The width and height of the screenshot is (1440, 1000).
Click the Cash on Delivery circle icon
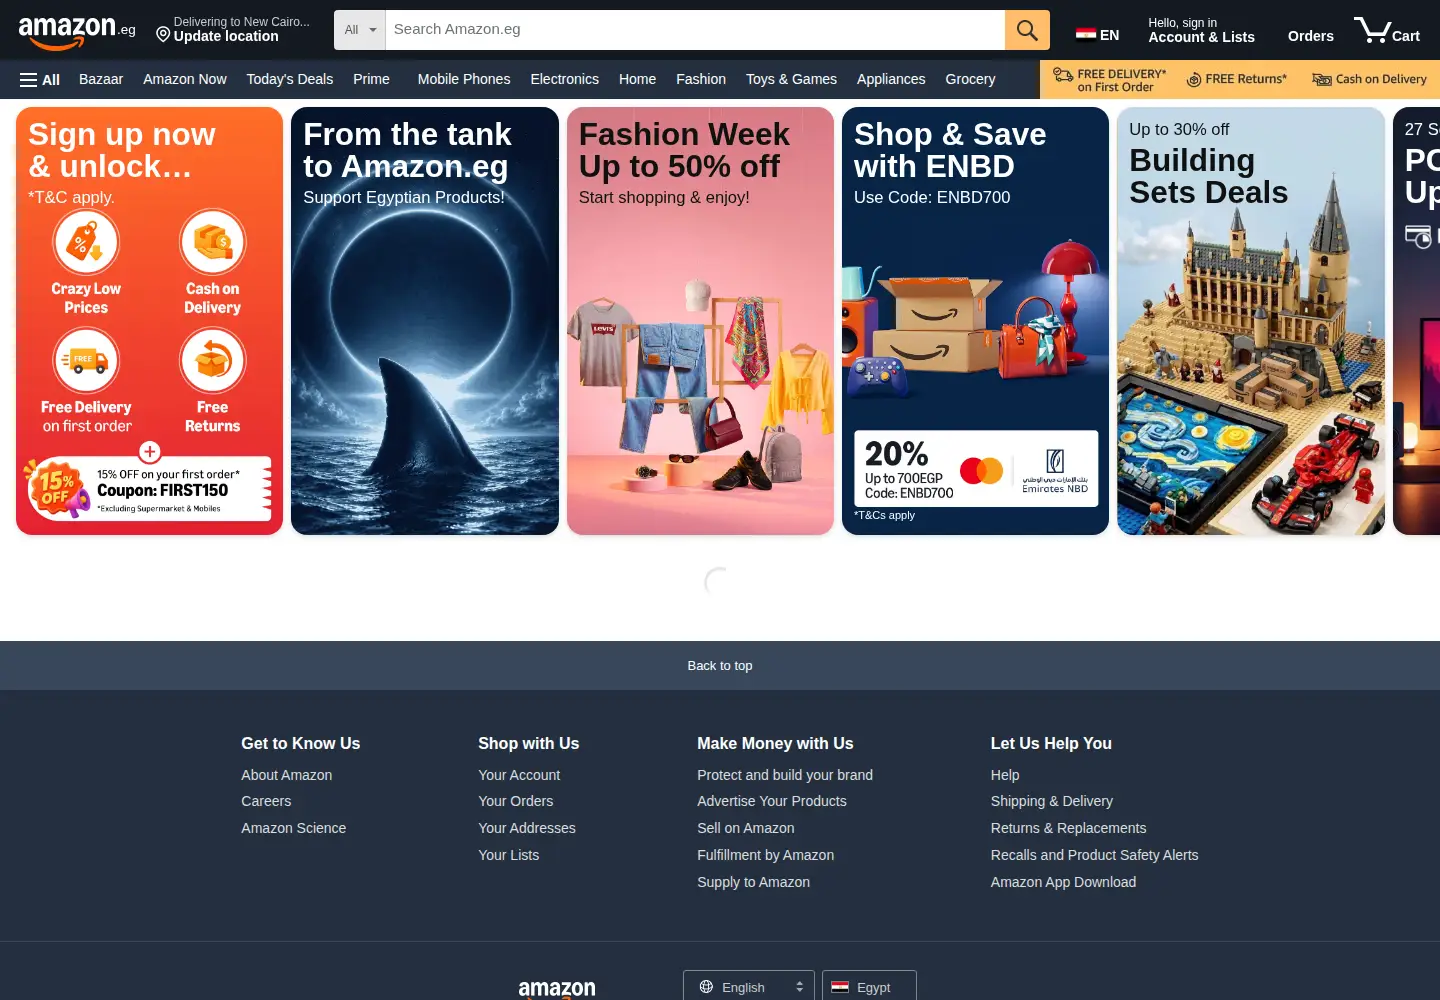pyautogui.click(x=213, y=242)
